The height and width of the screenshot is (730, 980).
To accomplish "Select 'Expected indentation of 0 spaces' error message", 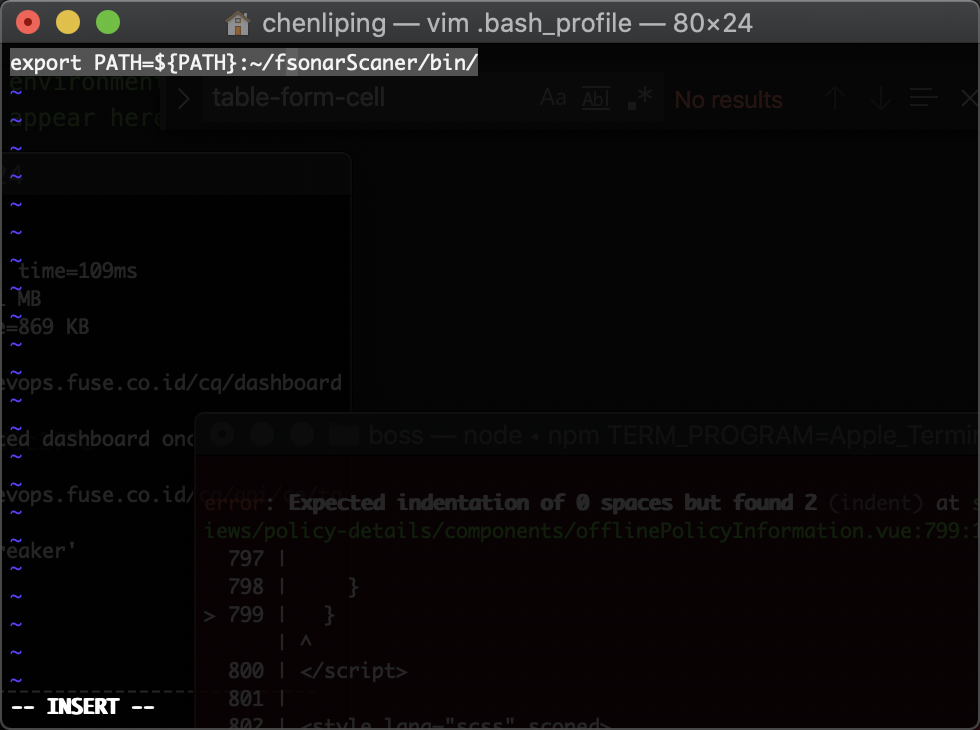I will [x=553, y=502].
